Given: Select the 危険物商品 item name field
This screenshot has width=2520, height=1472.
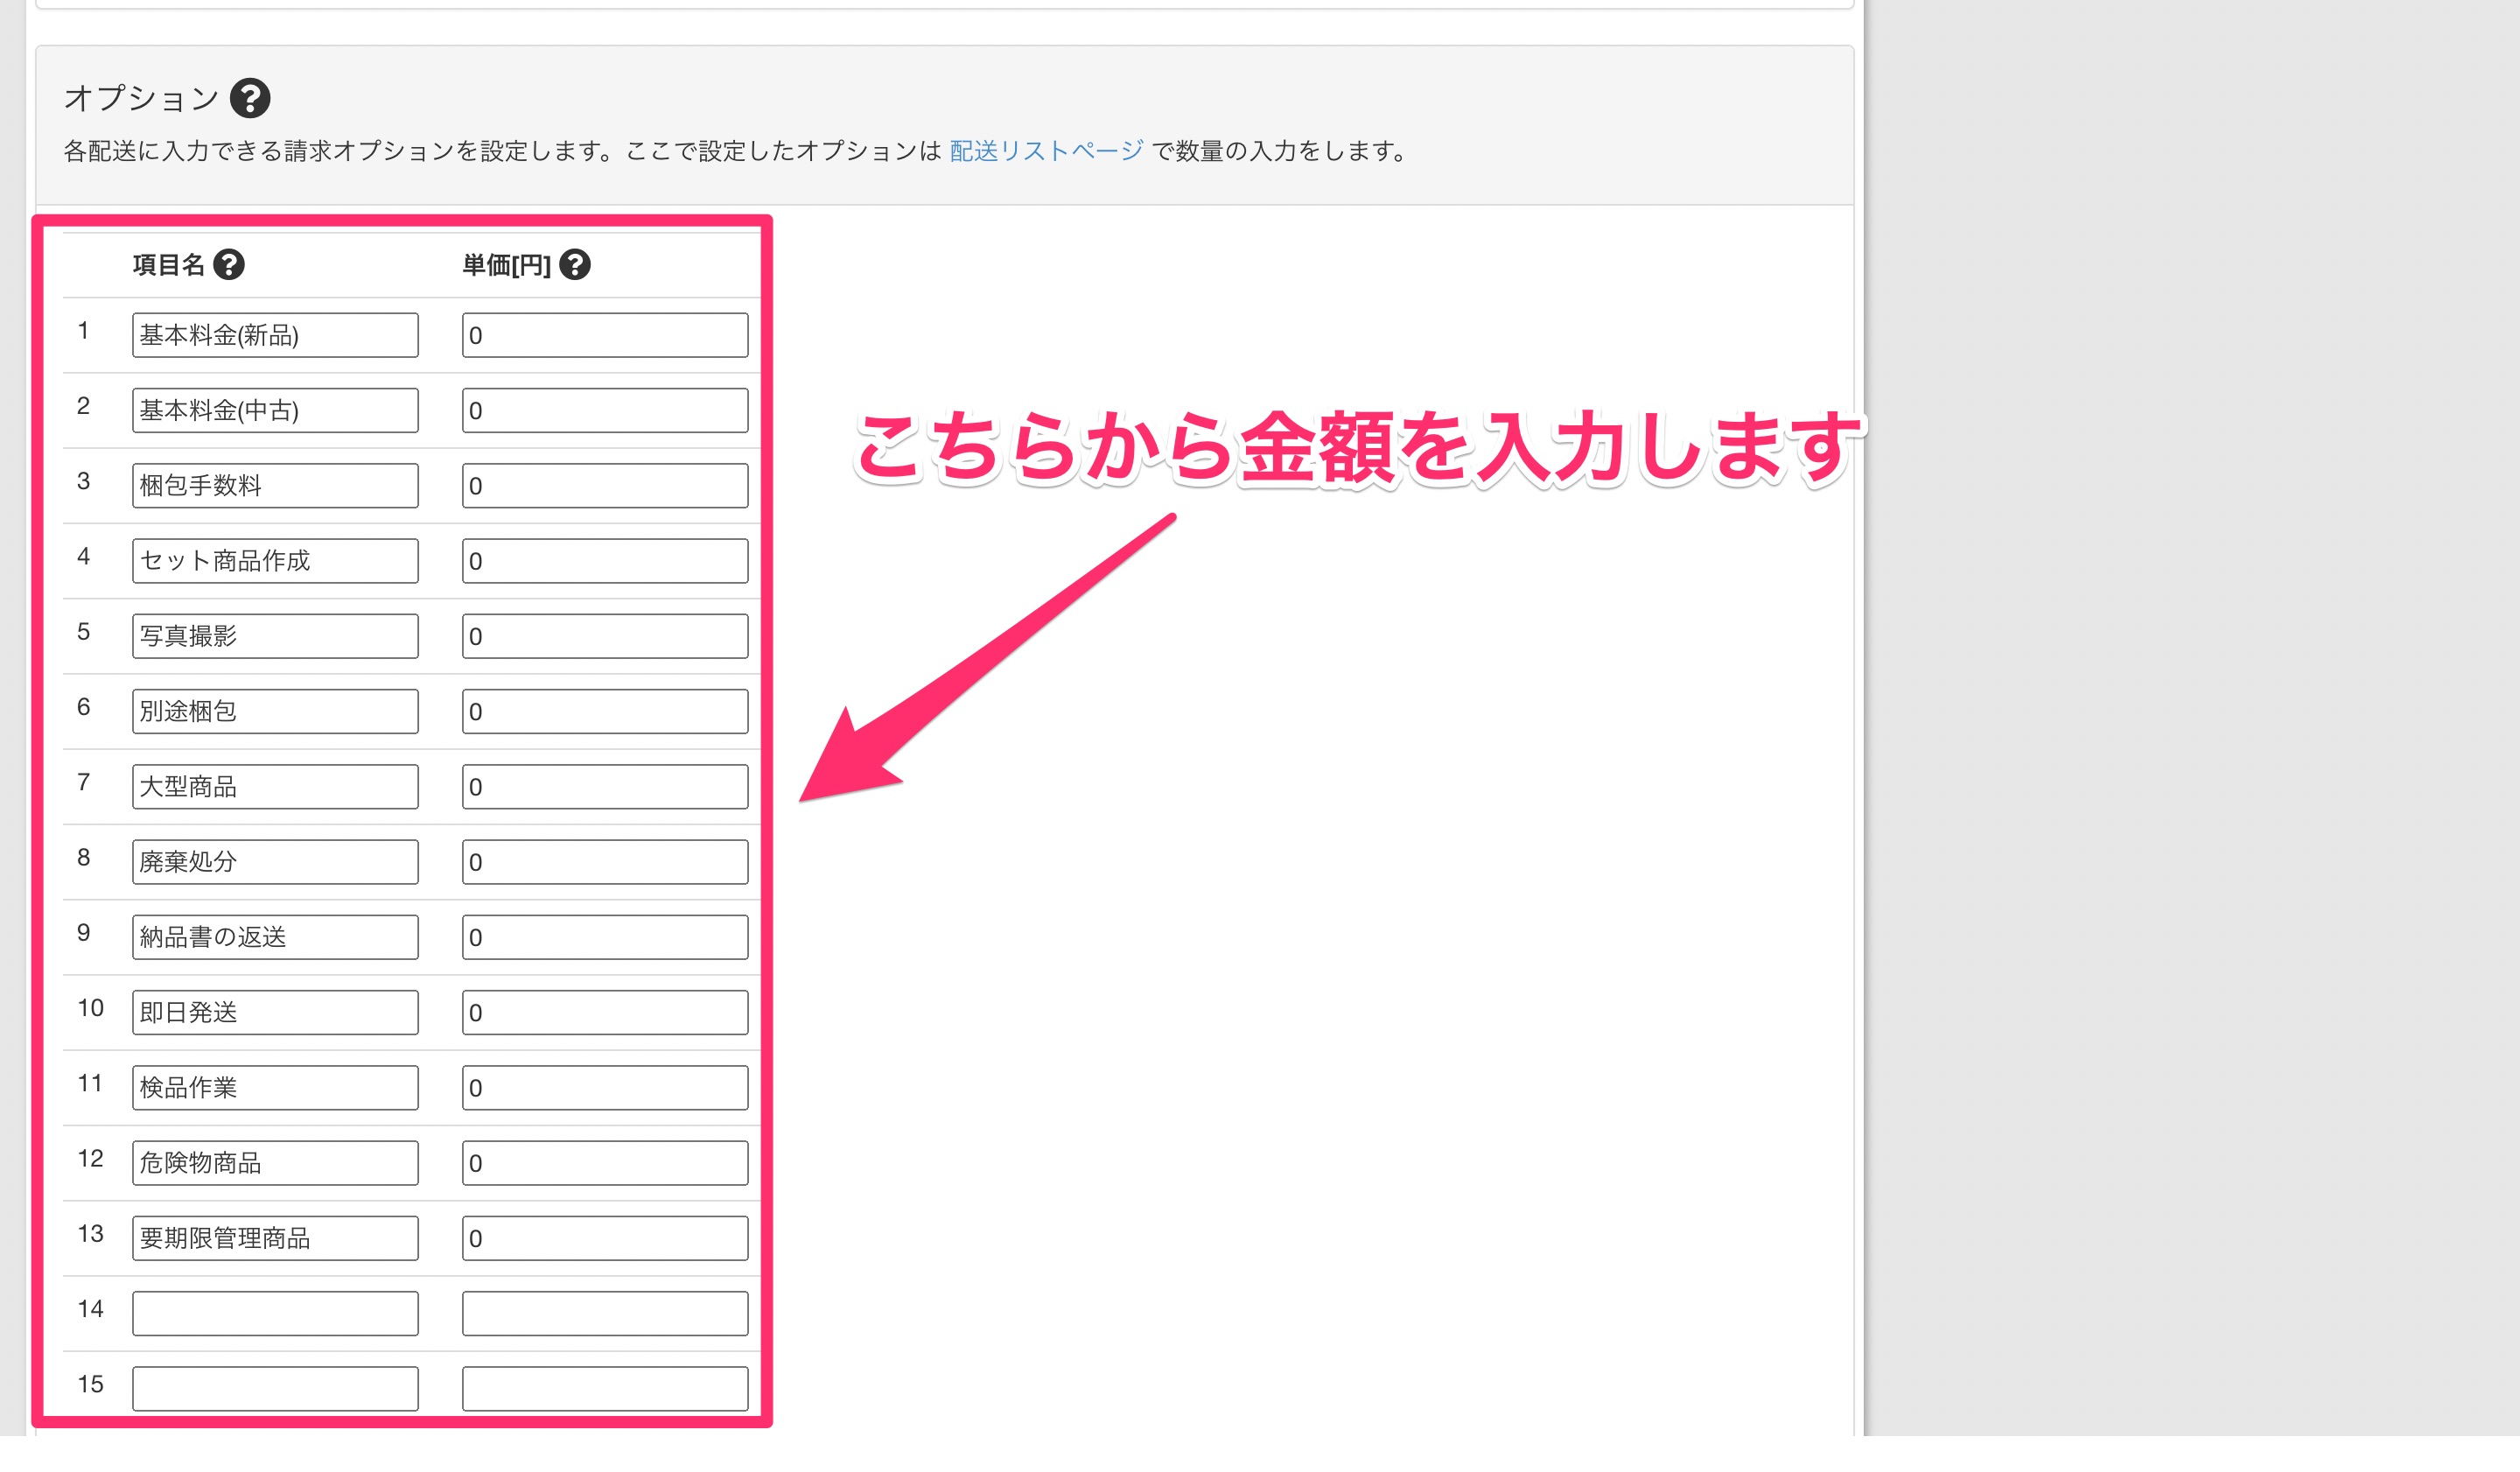Looking at the screenshot, I should pyautogui.click(x=275, y=1163).
